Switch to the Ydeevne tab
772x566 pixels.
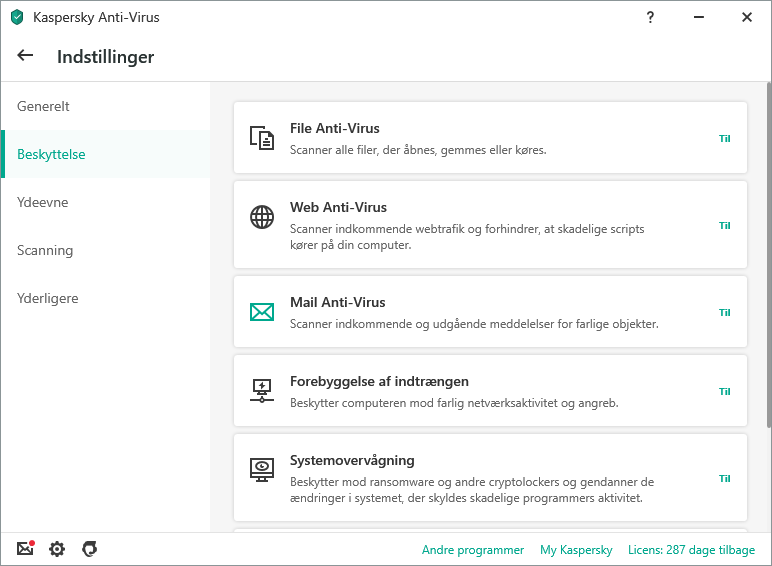pos(106,202)
